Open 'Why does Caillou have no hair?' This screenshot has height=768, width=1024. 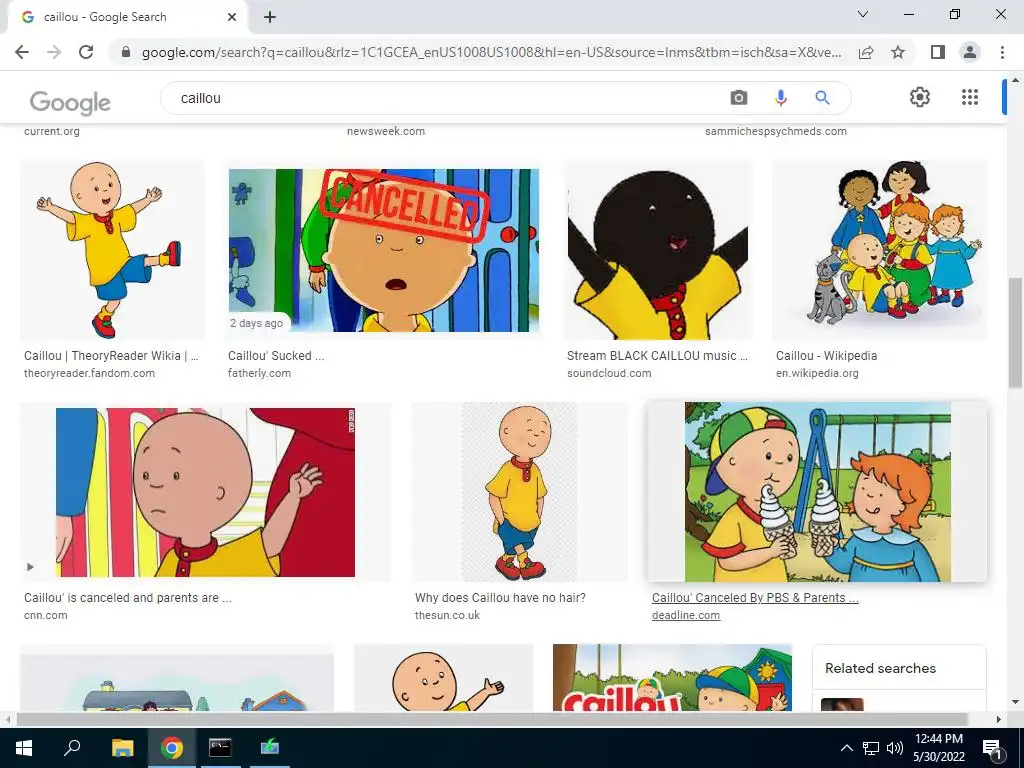coord(500,598)
